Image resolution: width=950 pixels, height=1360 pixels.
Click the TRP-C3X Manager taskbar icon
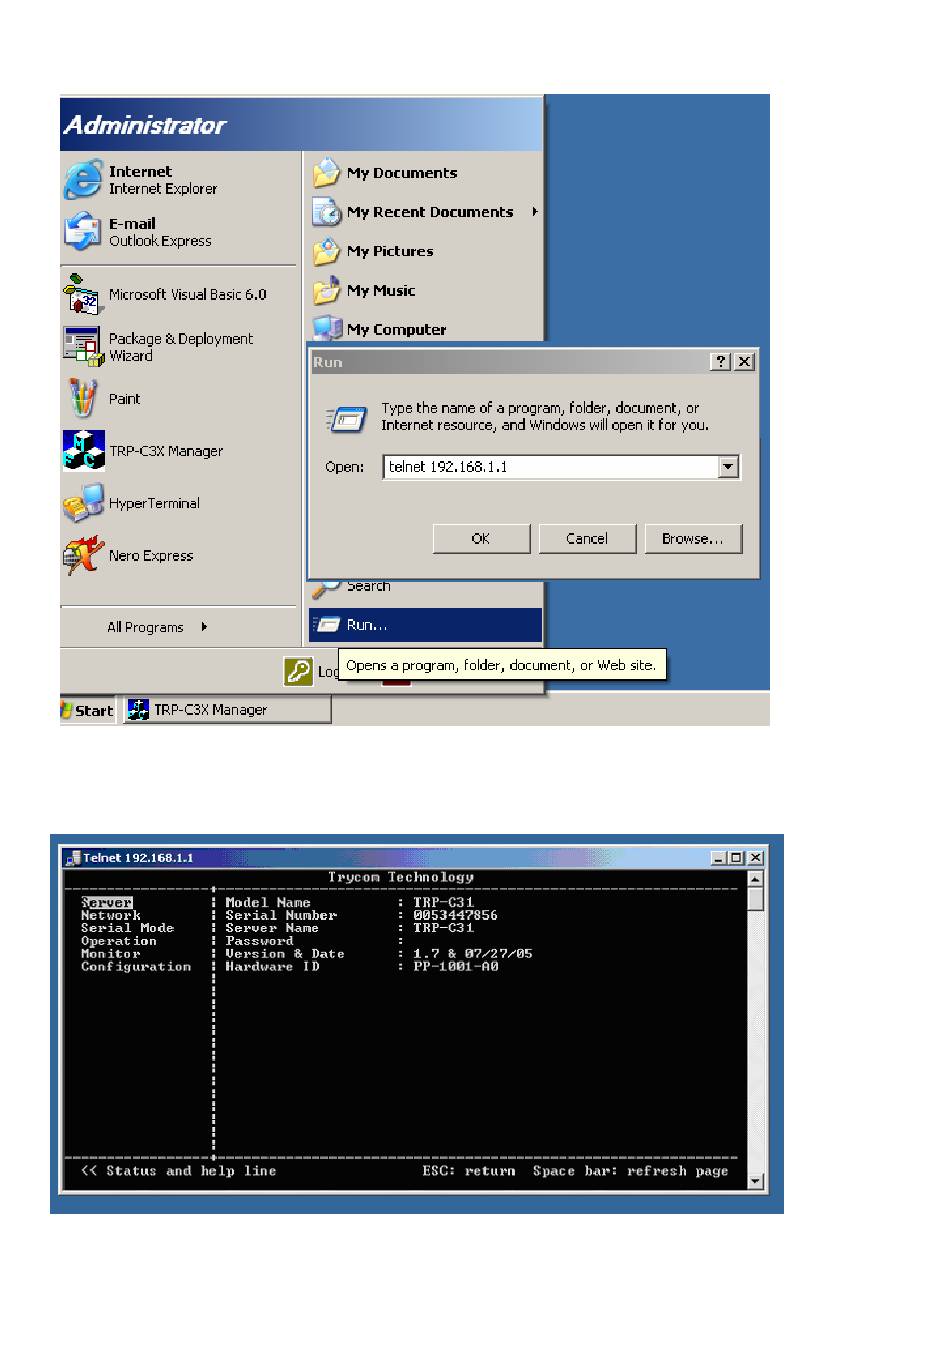pyautogui.click(x=139, y=710)
